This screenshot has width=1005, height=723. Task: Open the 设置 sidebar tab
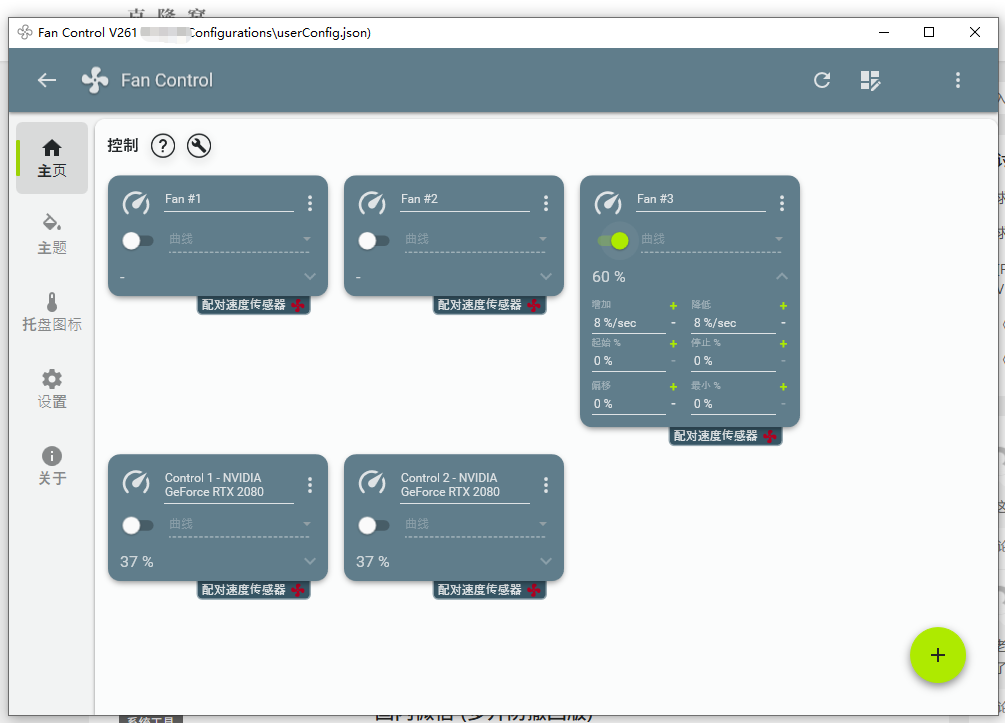pos(52,388)
